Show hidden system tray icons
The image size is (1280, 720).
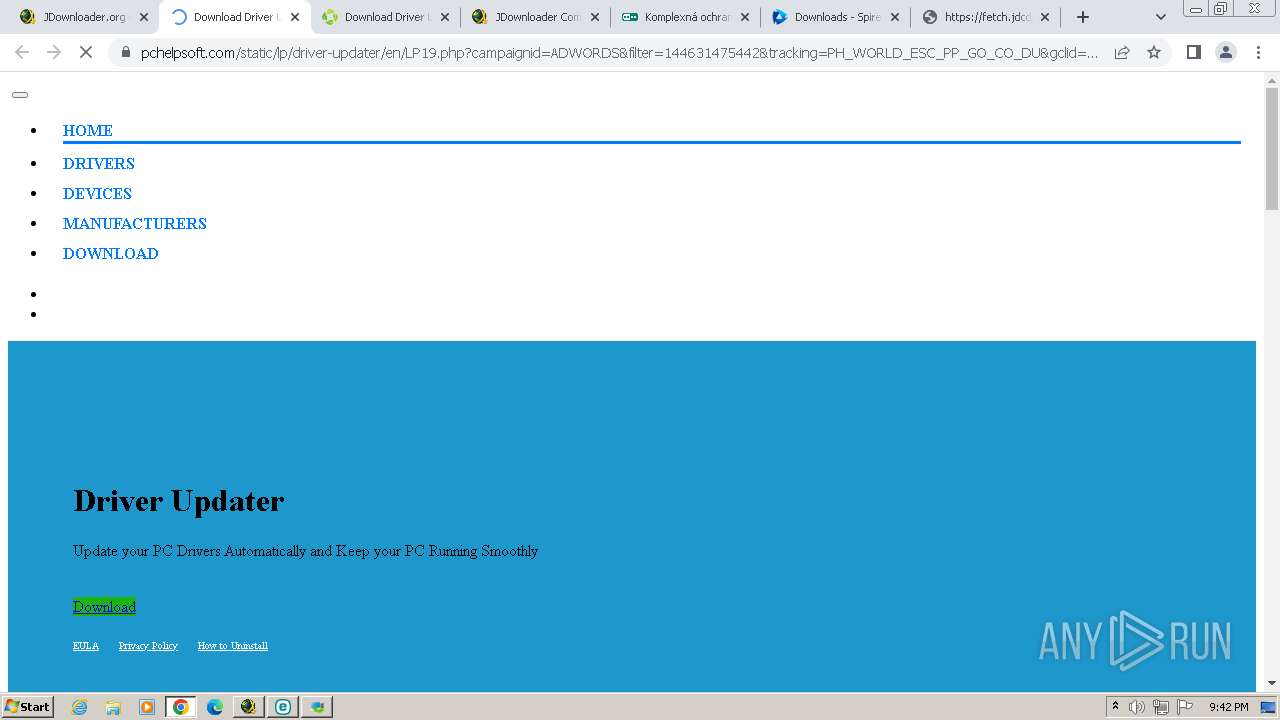click(1115, 707)
